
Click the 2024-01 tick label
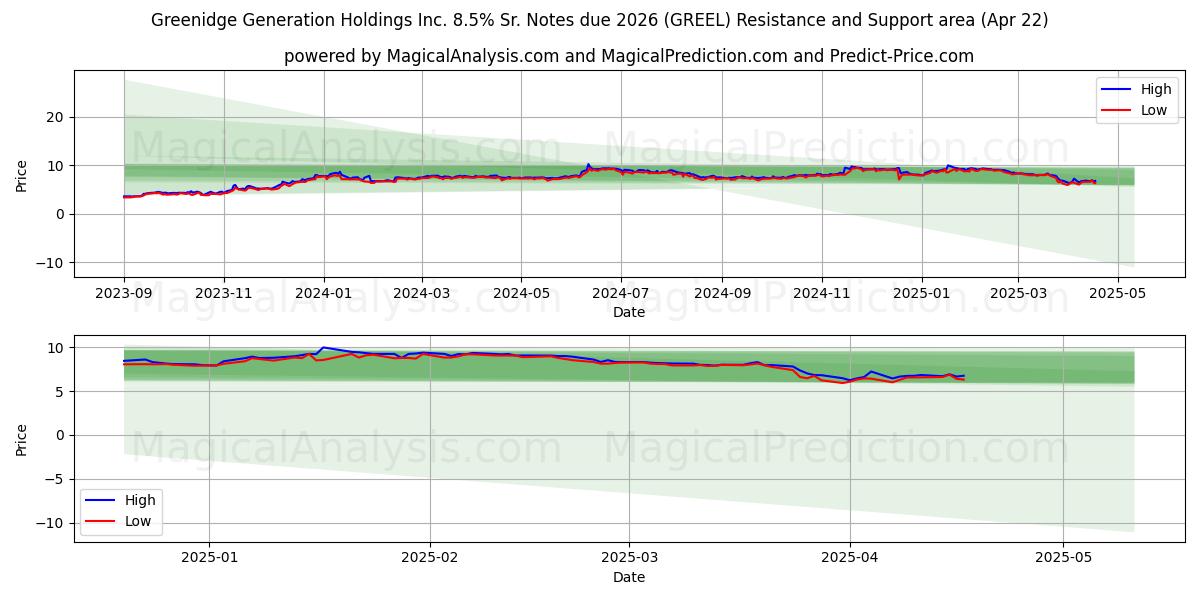tap(324, 294)
